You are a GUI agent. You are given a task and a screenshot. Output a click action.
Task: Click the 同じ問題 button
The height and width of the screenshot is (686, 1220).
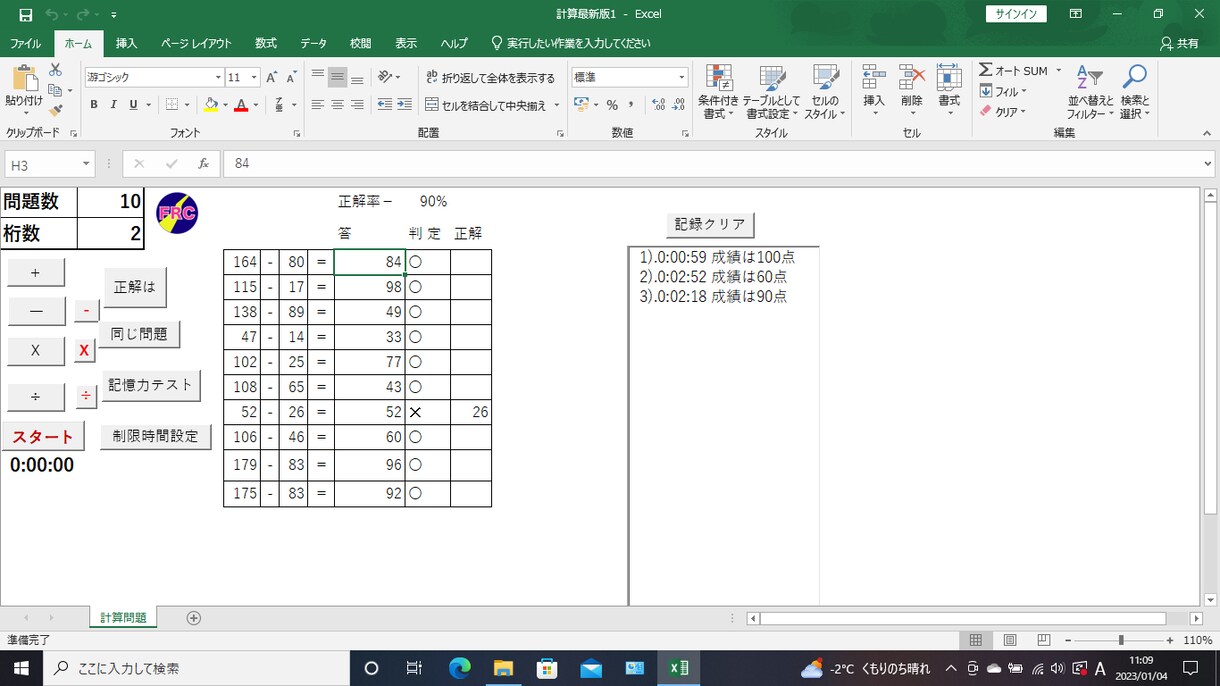pyautogui.click(x=139, y=335)
